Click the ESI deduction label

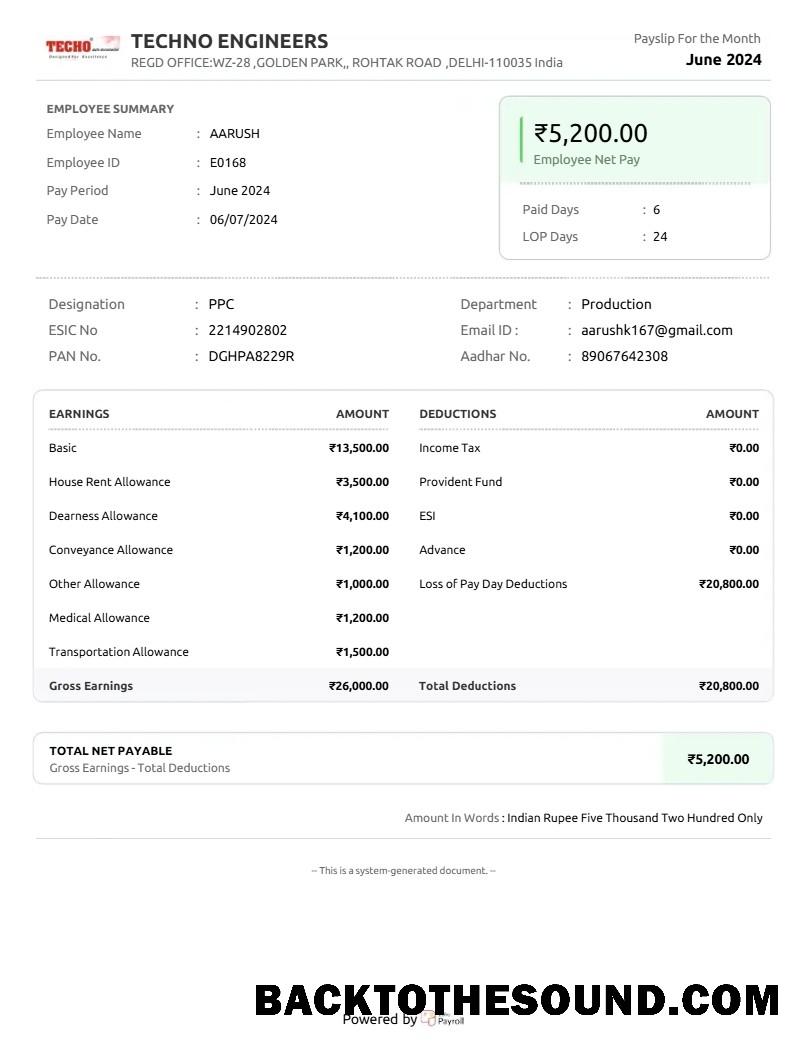coord(427,517)
